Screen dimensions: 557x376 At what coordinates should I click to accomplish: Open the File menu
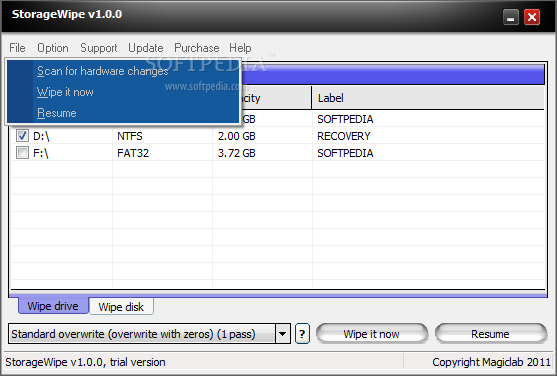point(17,48)
